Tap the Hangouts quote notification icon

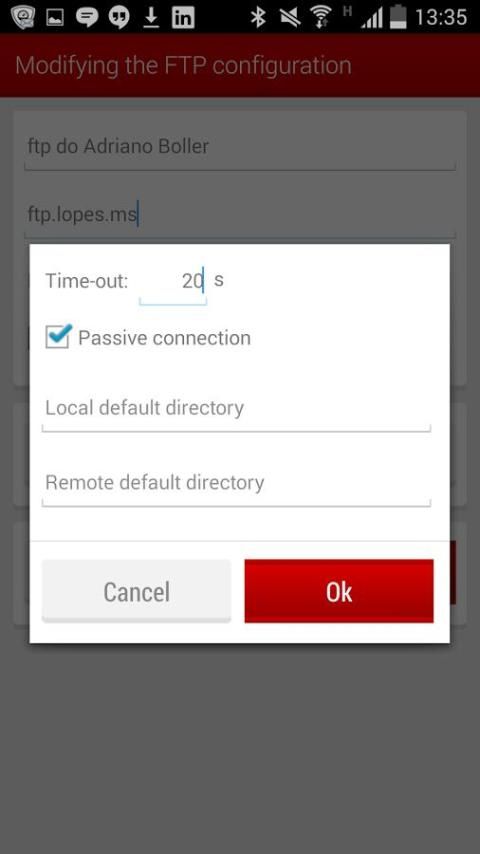point(119,17)
